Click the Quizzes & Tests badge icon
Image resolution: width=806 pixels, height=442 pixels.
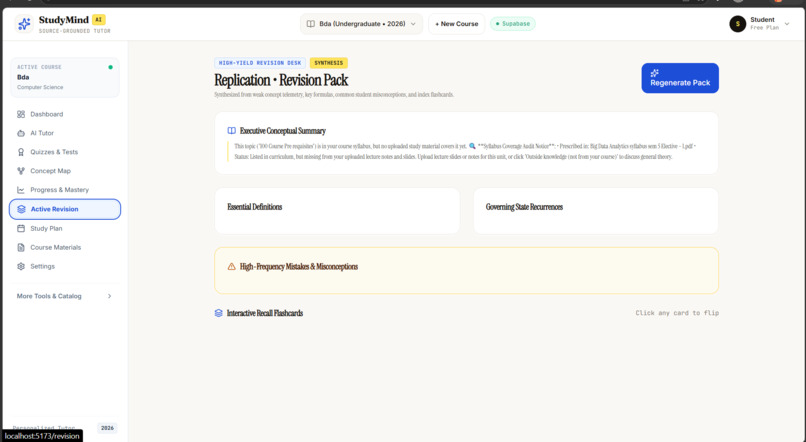21,152
